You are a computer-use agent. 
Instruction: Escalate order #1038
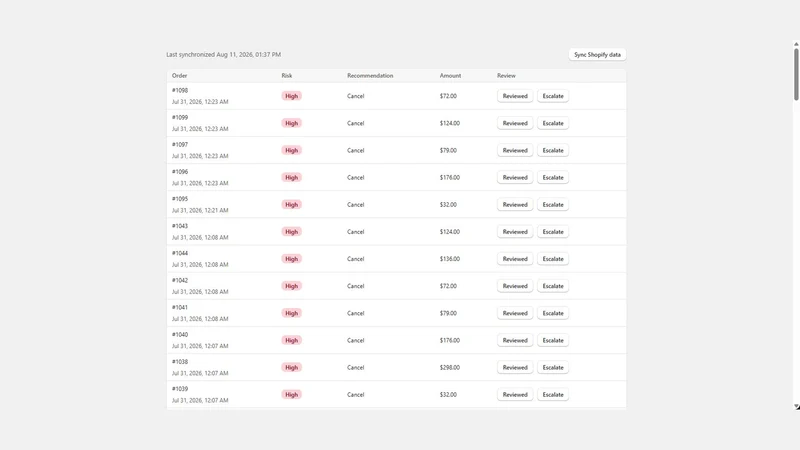point(553,367)
